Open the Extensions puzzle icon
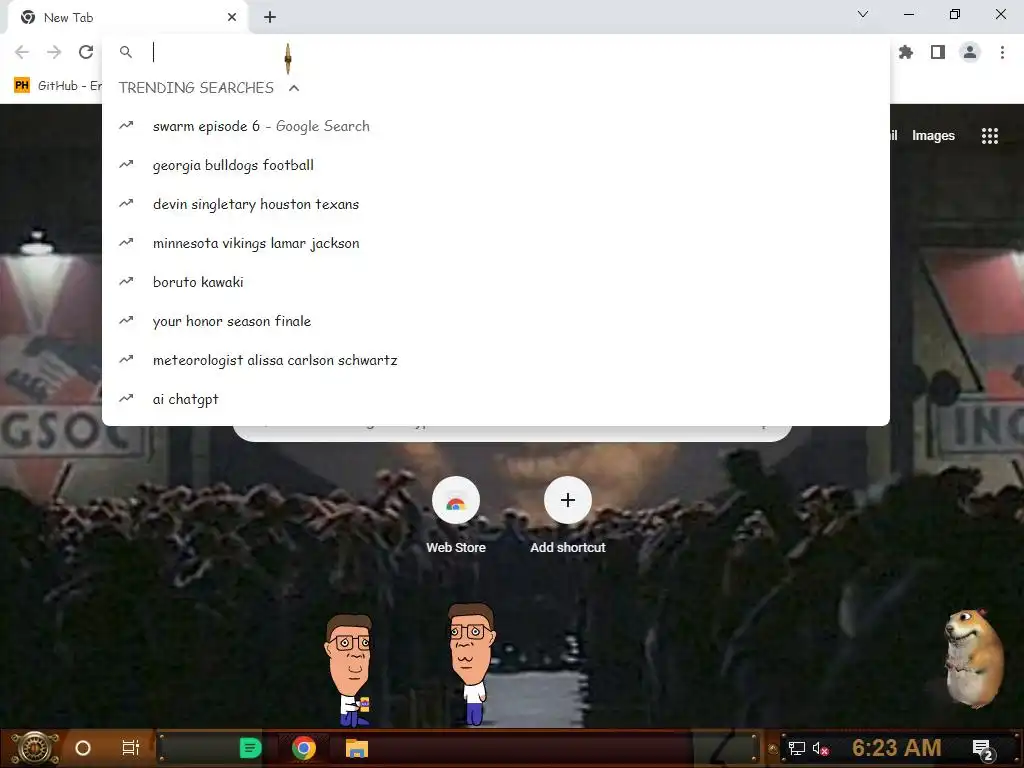The height and width of the screenshot is (768, 1024). pos(906,52)
